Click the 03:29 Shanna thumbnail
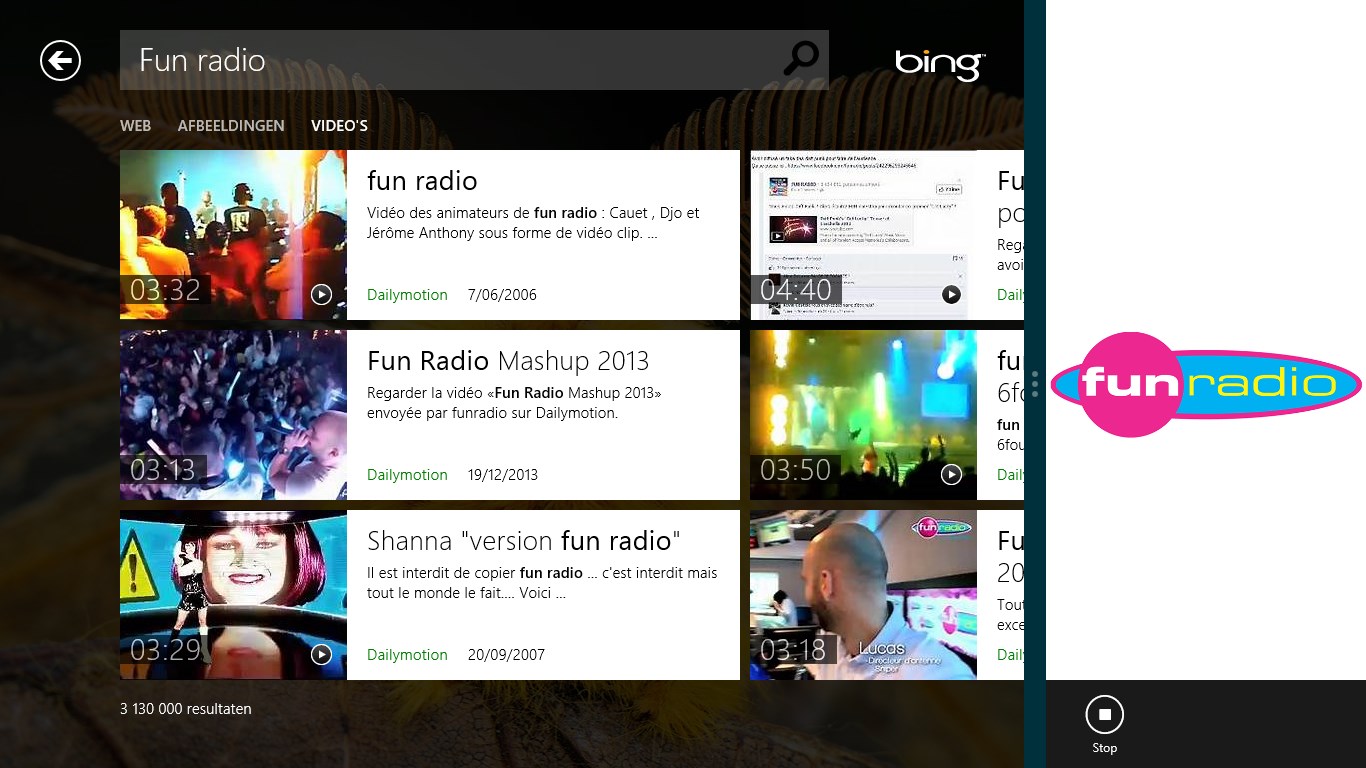 click(233, 595)
